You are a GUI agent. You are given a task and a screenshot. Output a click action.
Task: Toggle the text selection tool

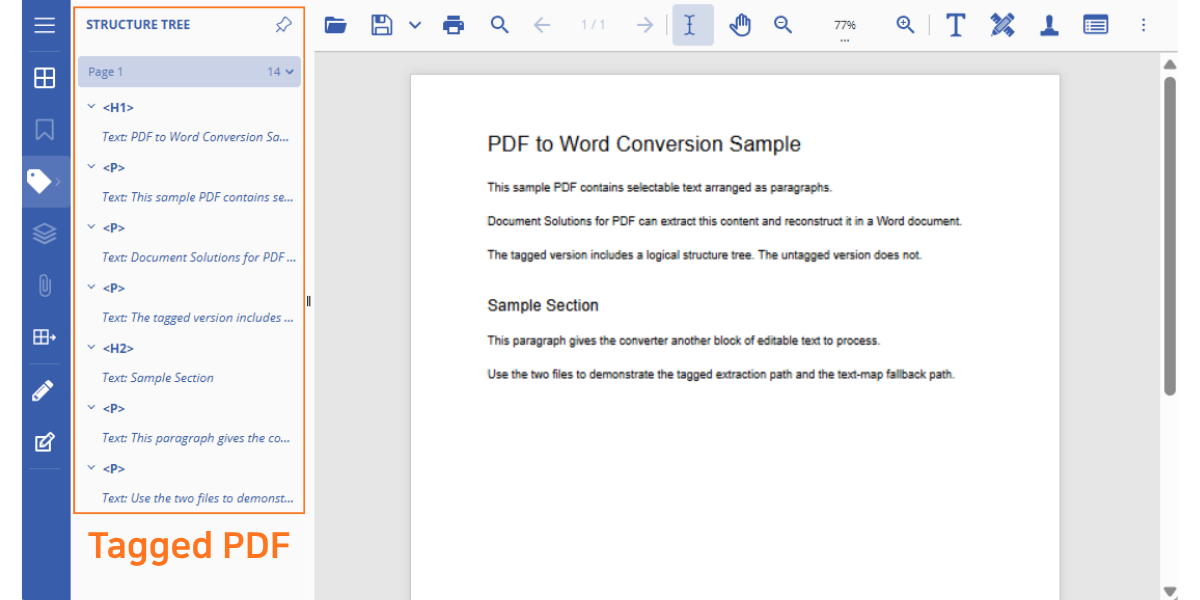pos(692,25)
